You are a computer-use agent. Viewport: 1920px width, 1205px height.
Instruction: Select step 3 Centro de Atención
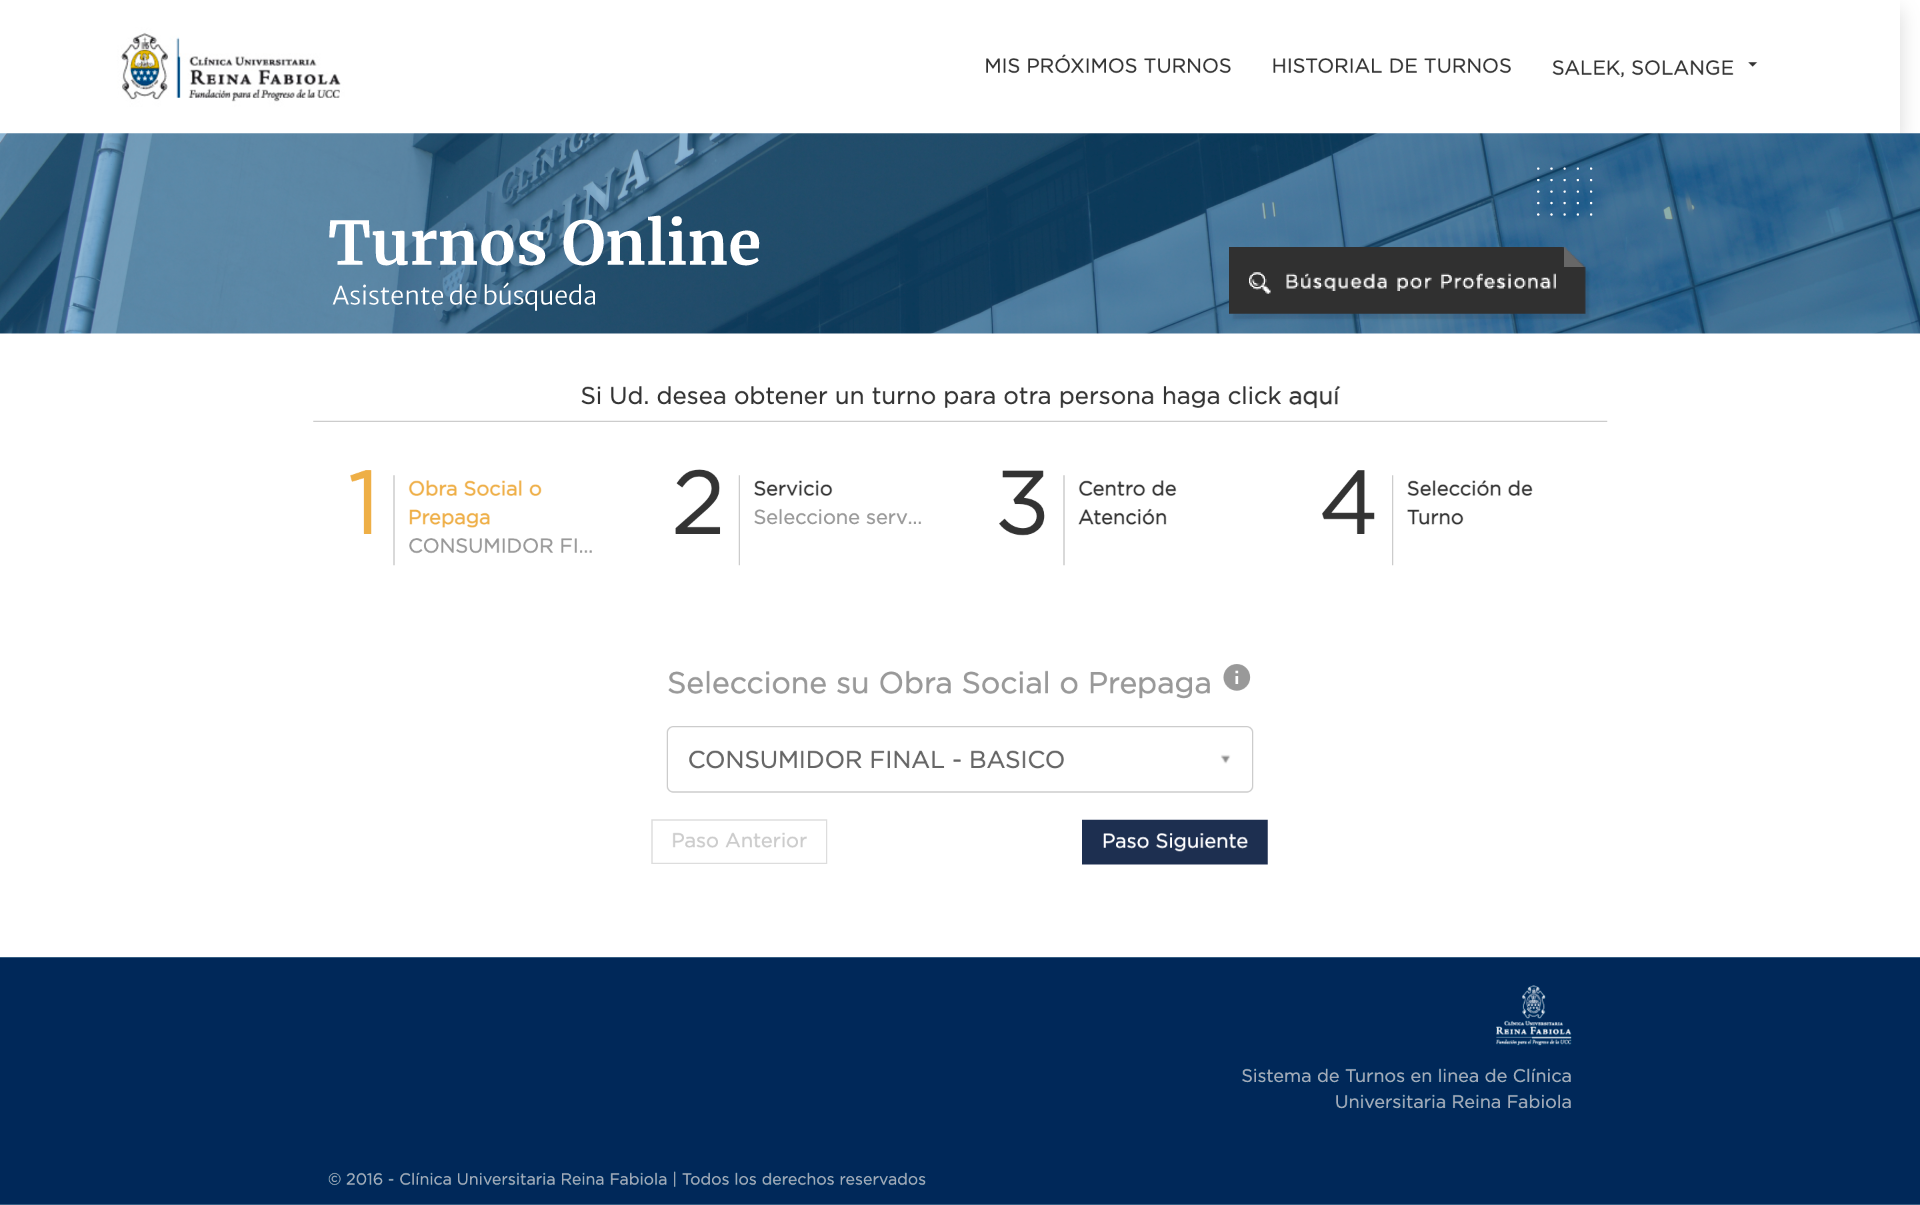coord(1090,516)
